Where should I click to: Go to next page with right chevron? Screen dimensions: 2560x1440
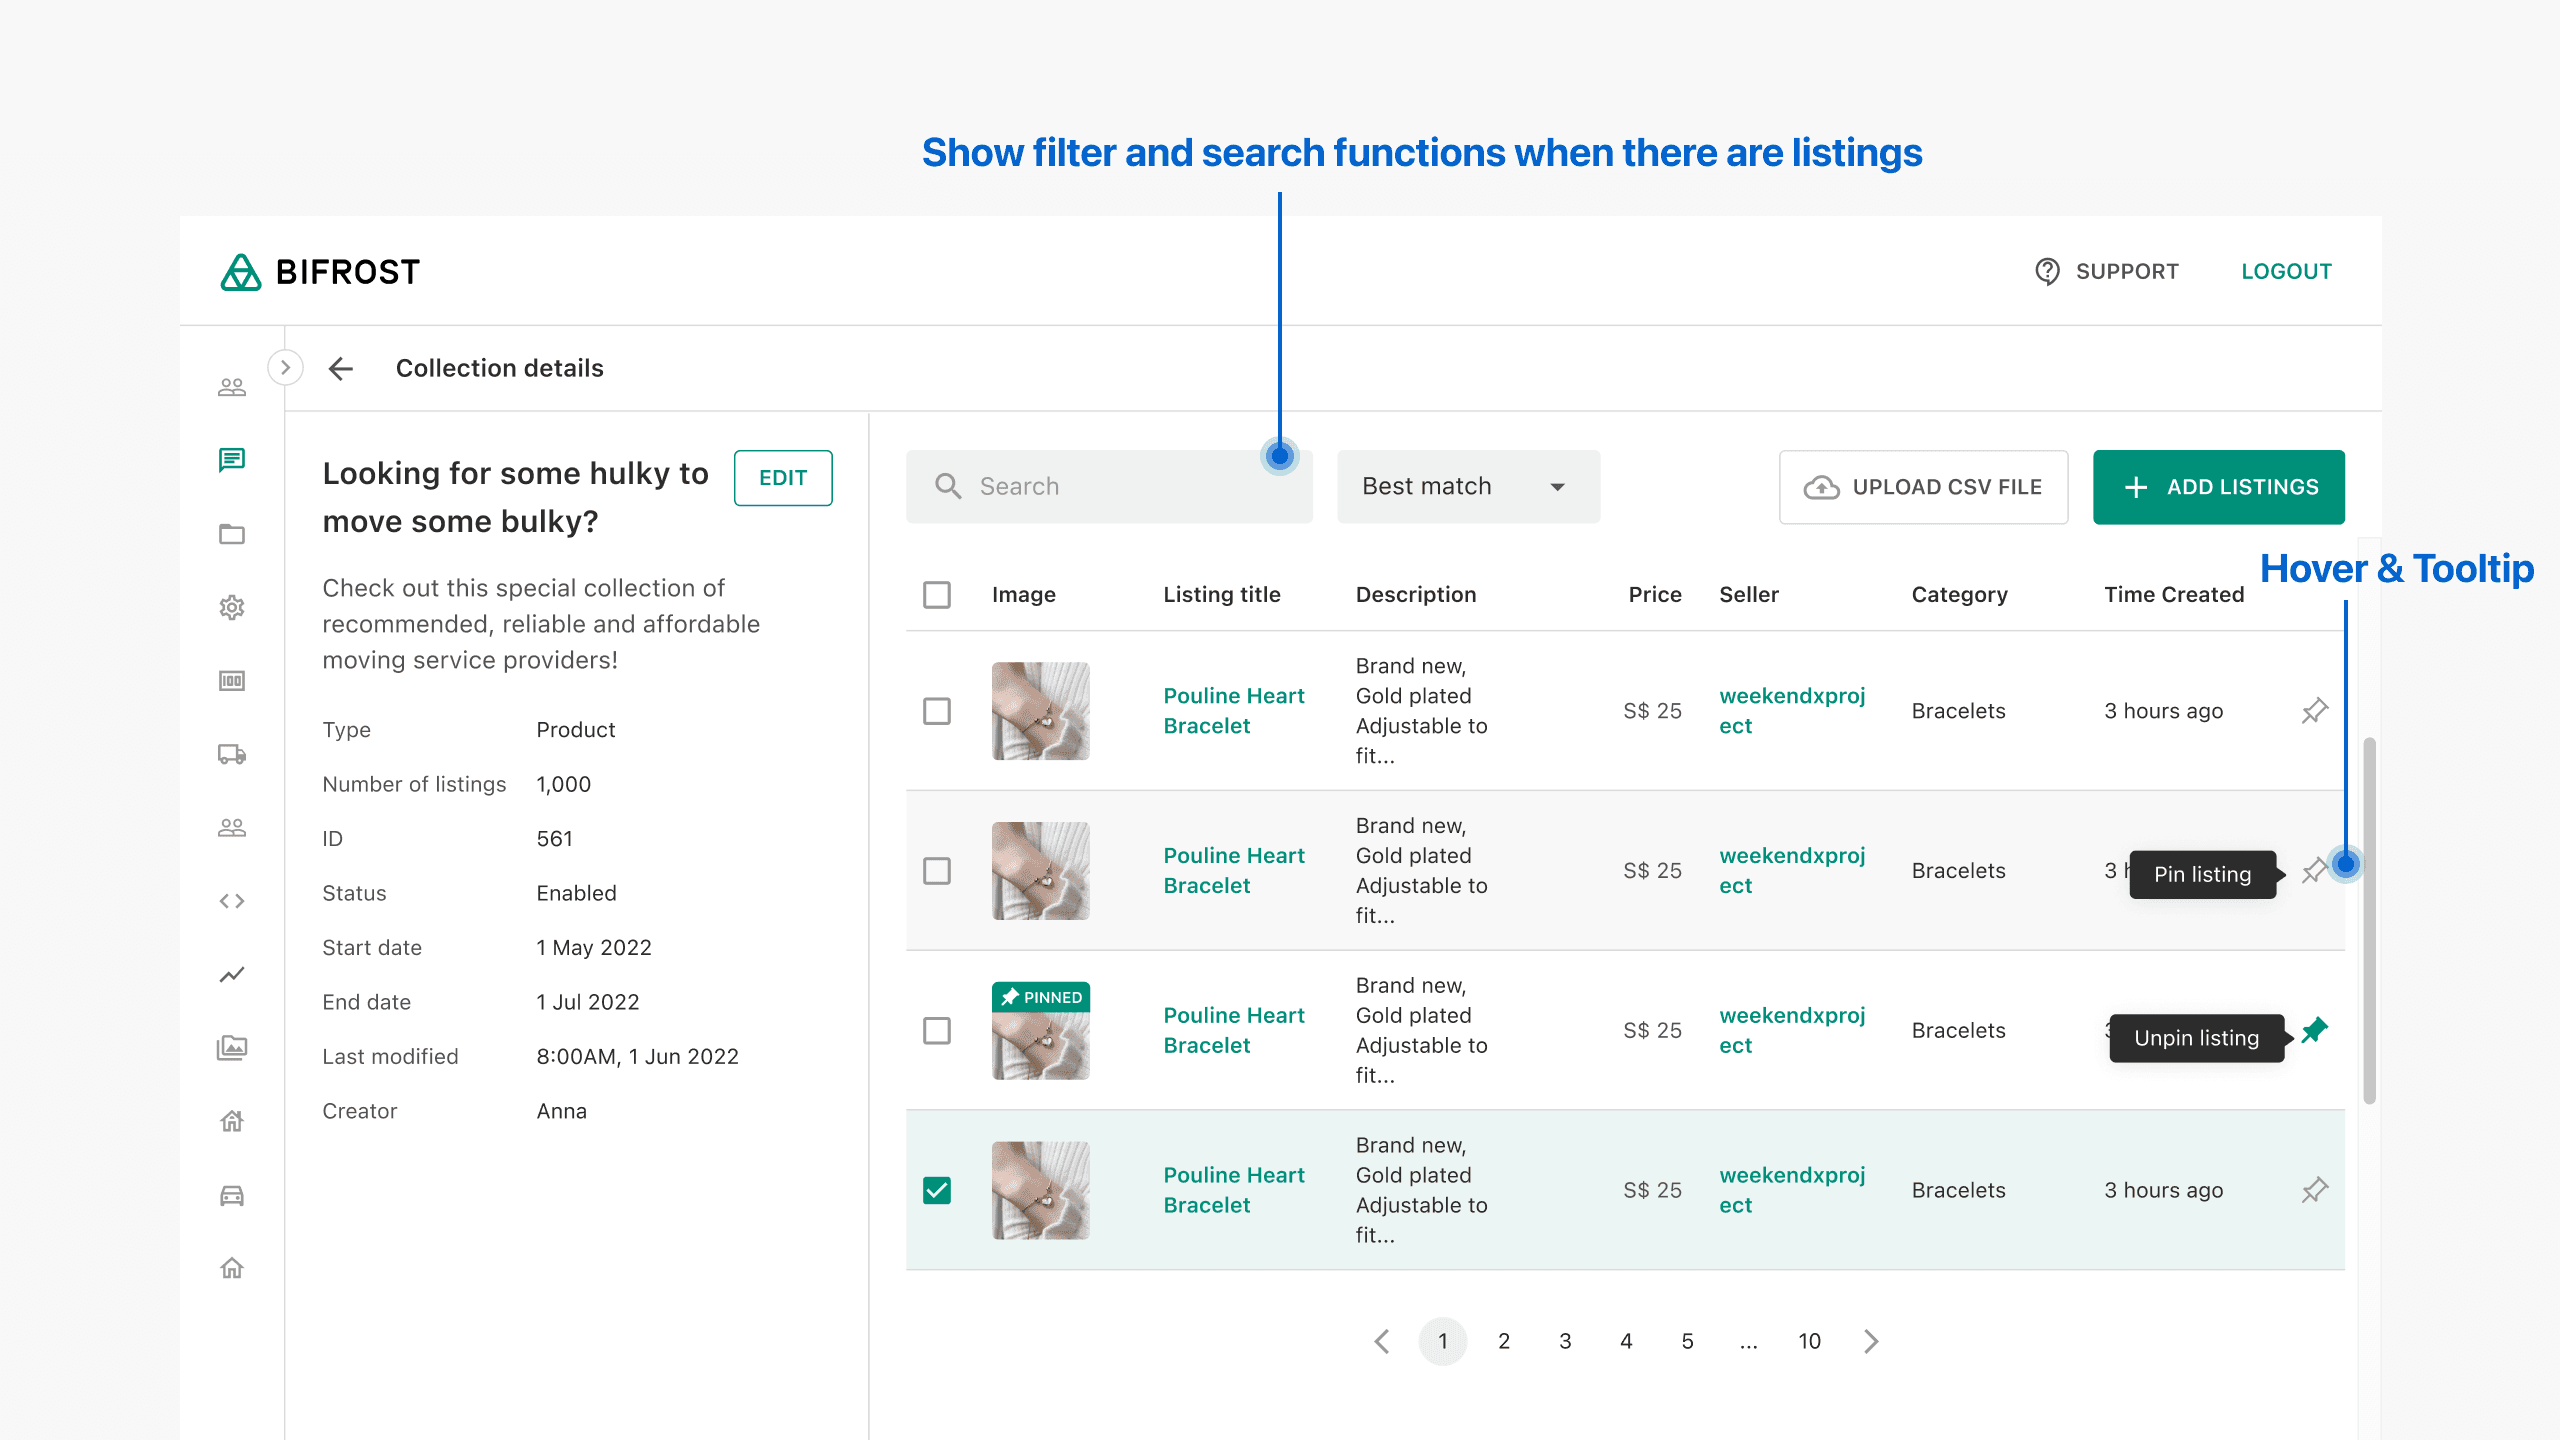coord(1871,1341)
